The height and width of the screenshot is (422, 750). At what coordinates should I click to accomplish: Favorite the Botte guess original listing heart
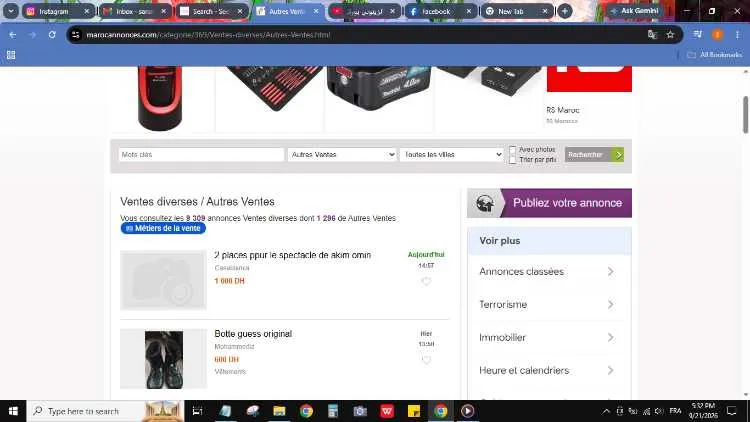tap(426, 360)
